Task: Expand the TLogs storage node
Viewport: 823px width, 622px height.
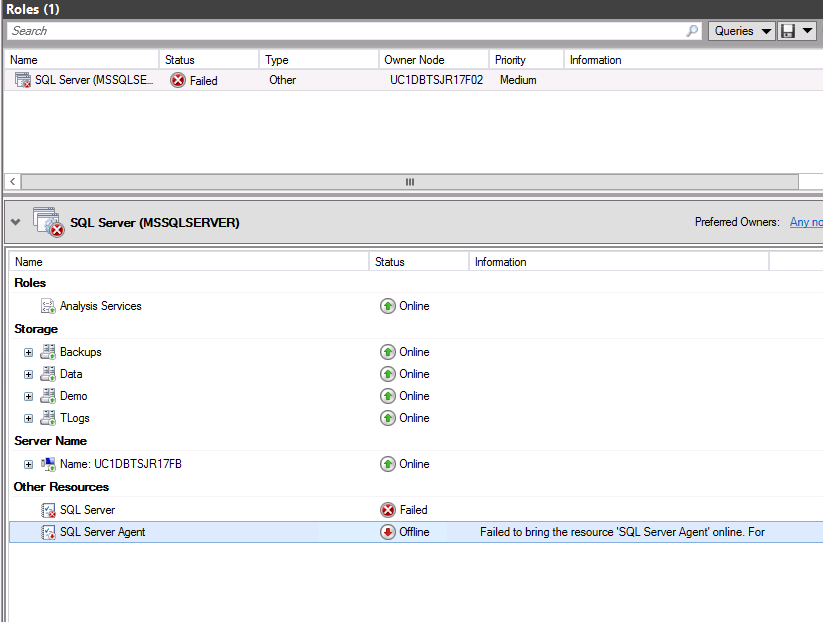Action: (x=28, y=418)
